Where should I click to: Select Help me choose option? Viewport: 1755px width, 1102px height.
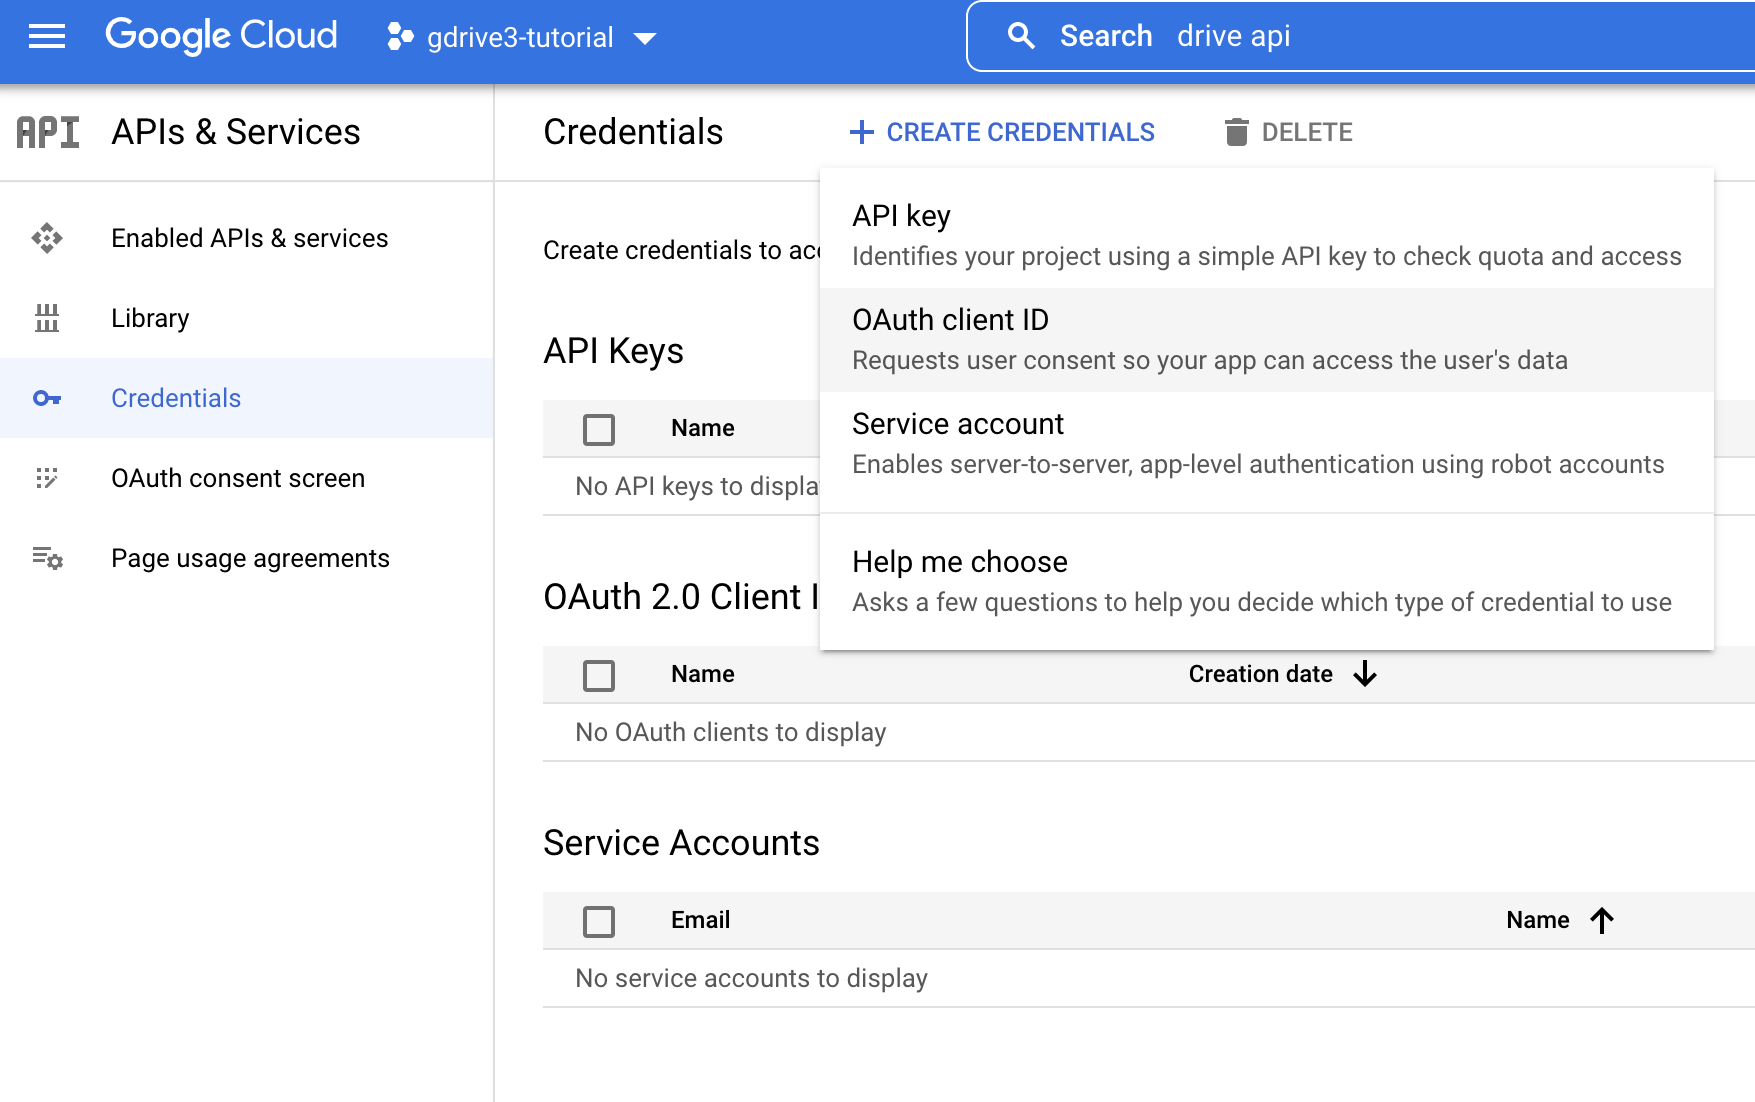point(1267,582)
